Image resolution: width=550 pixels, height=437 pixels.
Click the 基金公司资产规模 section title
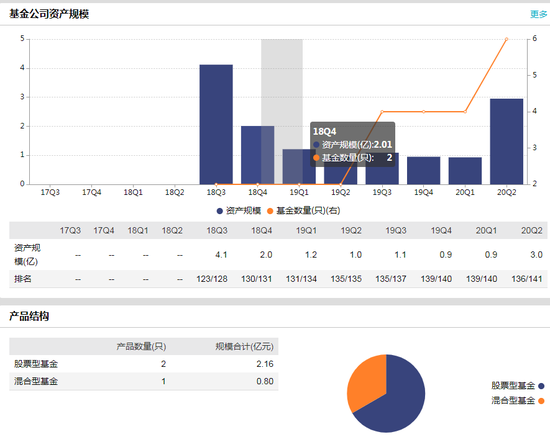pos(49,14)
